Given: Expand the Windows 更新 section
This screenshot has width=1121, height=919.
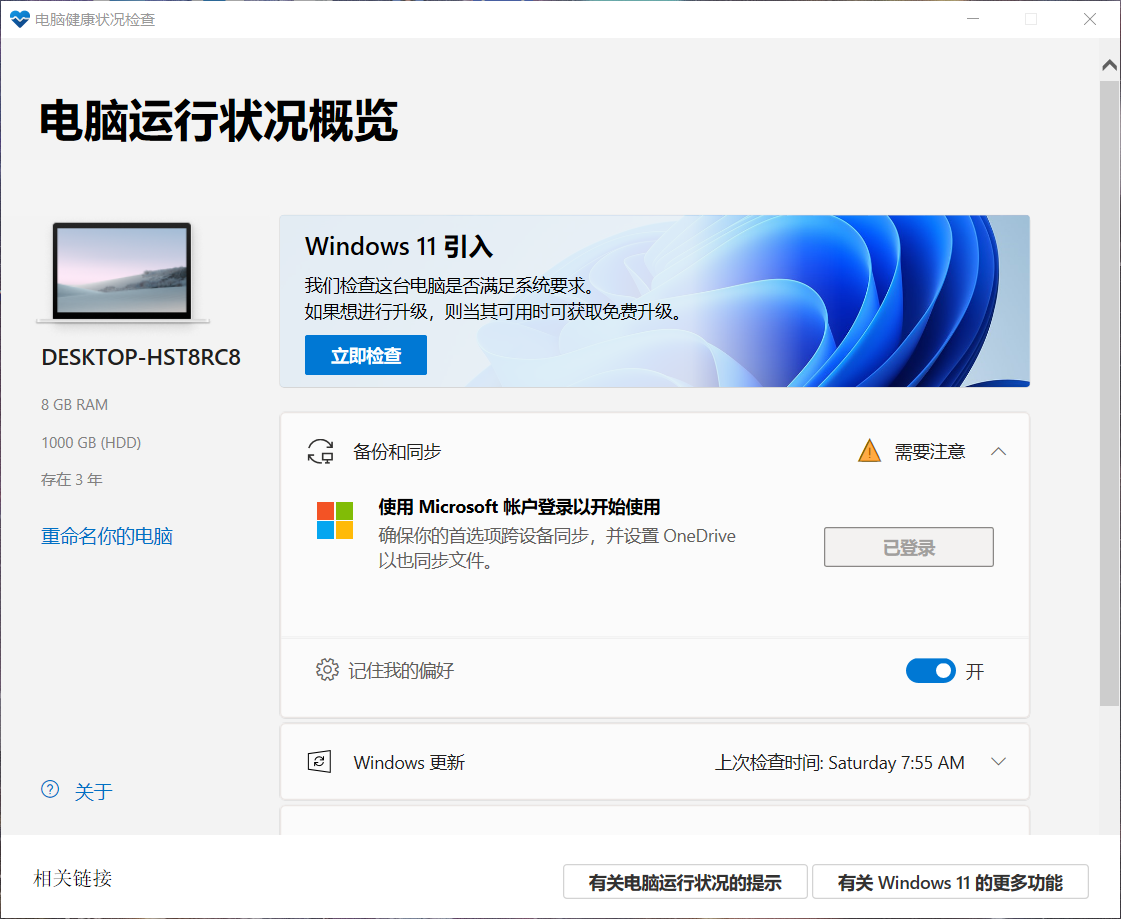Looking at the screenshot, I should pyautogui.click(x=998, y=761).
